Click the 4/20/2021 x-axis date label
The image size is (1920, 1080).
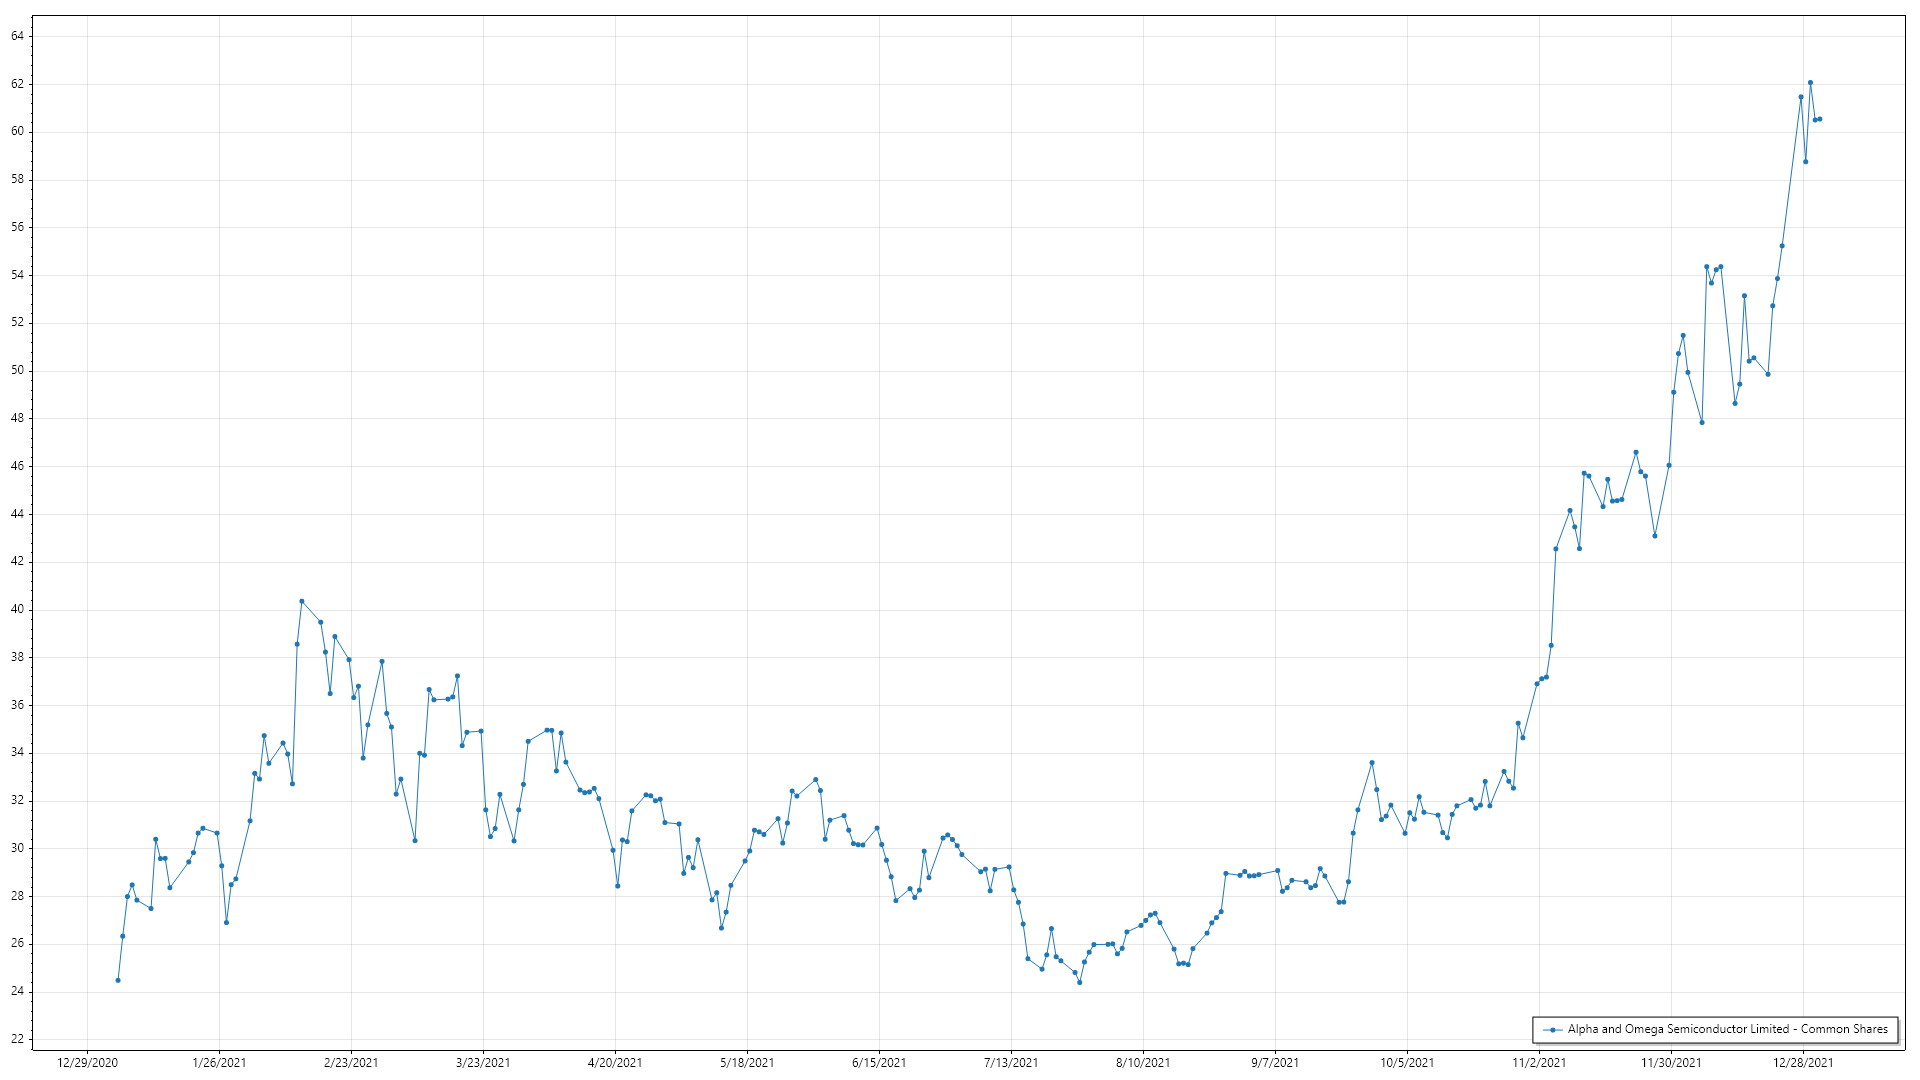coord(615,1063)
